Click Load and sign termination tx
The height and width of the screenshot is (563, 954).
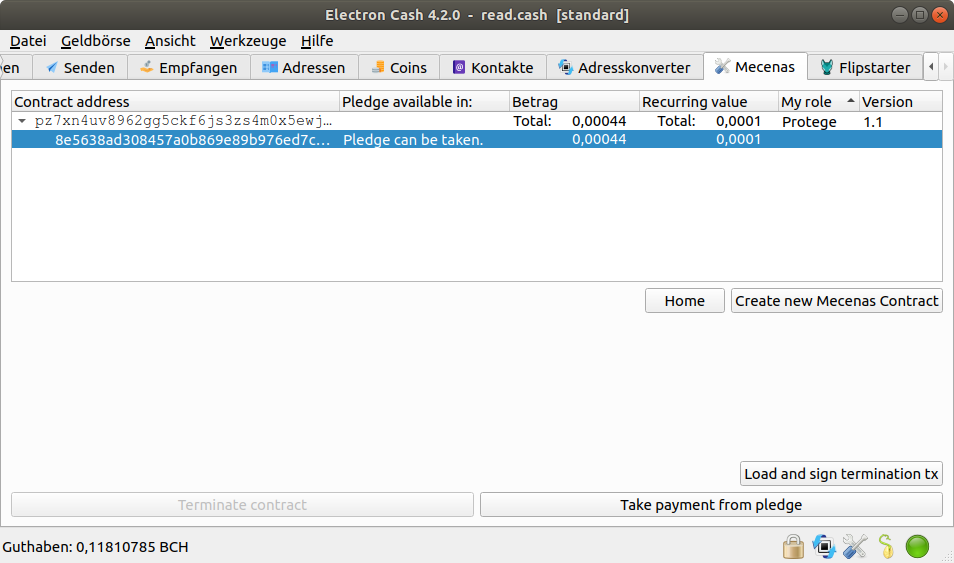(841, 474)
